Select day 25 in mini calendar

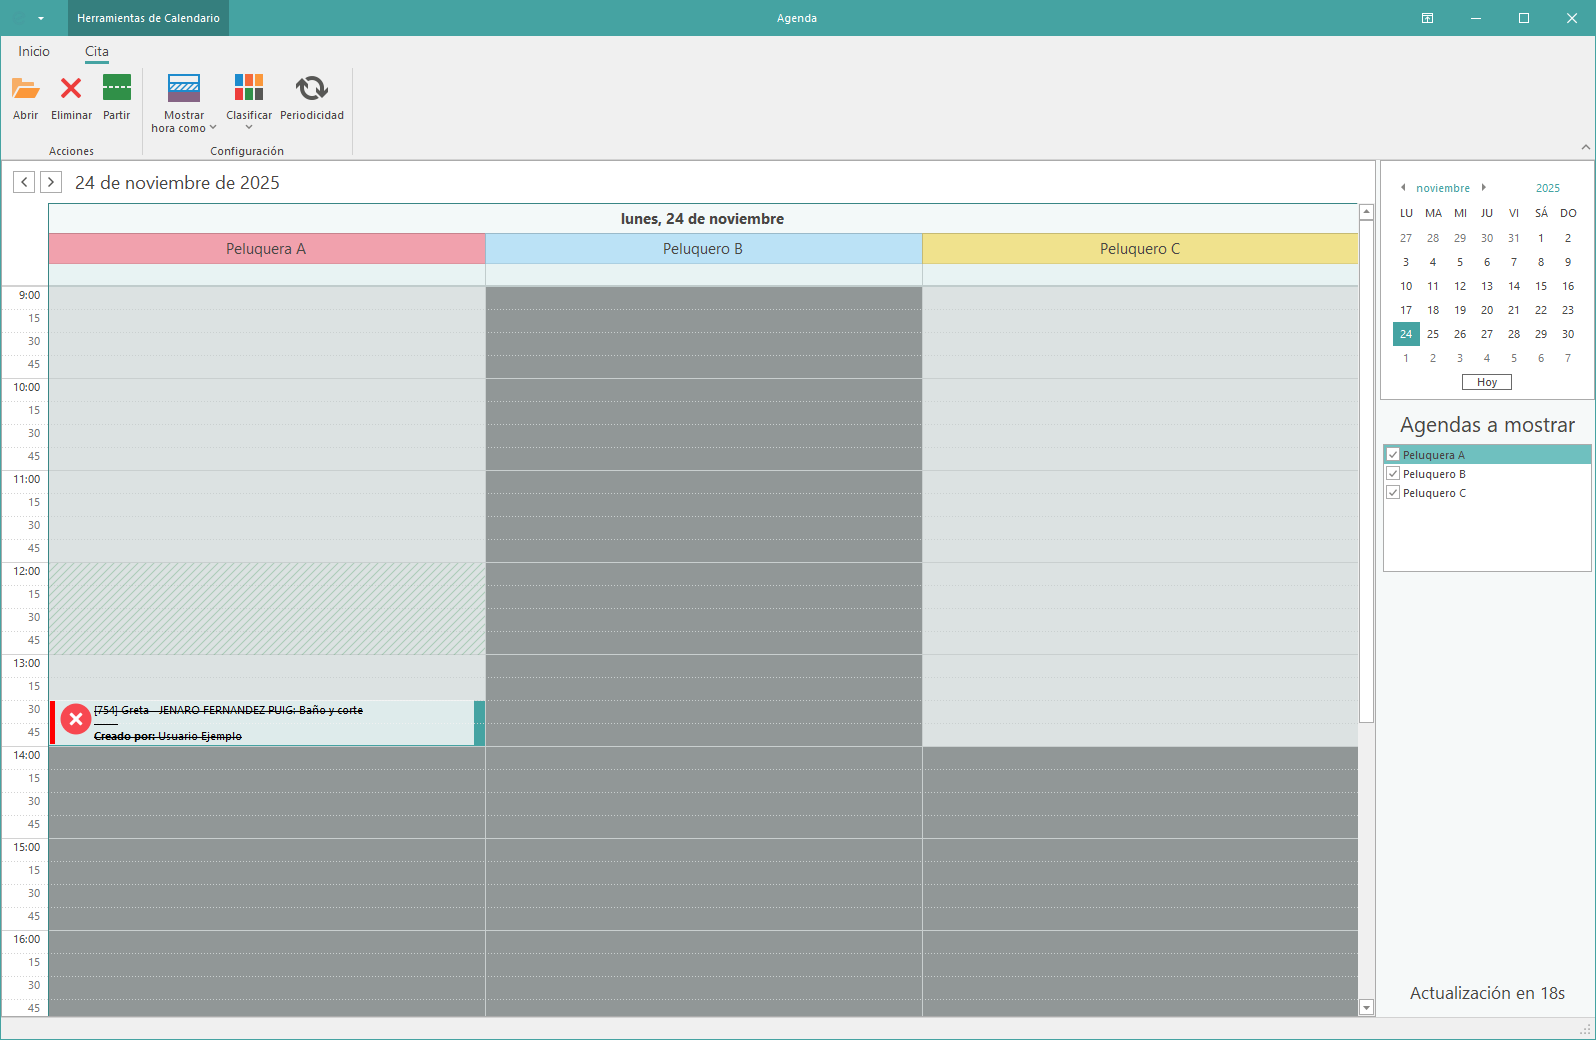point(1433,334)
